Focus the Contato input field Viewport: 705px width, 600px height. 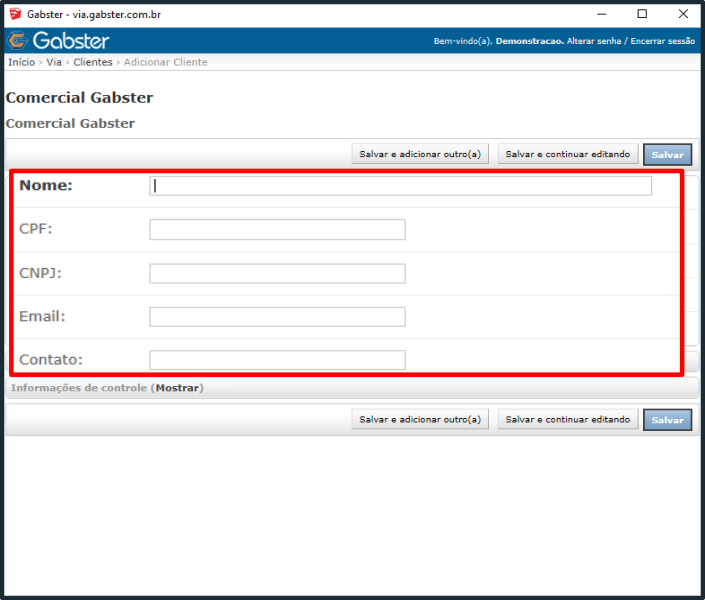click(x=277, y=360)
